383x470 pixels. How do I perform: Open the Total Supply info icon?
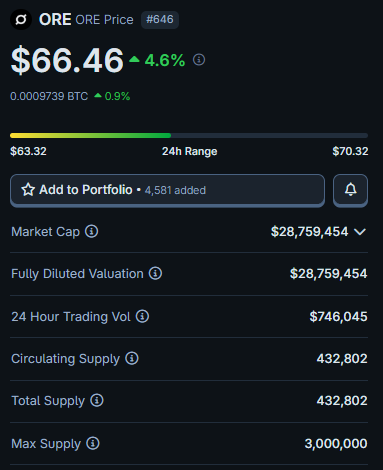tap(97, 400)
